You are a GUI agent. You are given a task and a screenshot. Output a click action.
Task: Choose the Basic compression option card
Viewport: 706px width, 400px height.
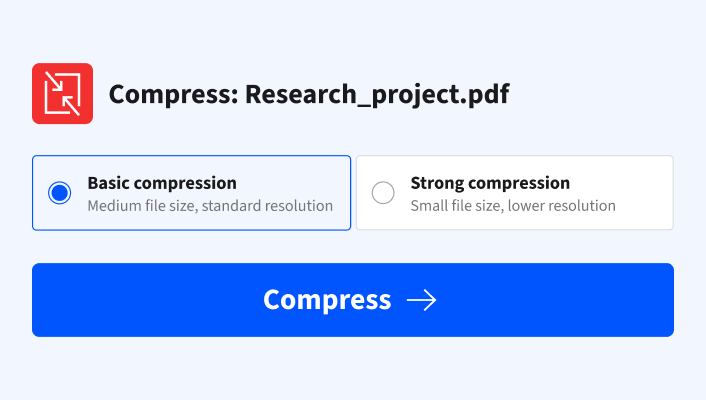[191, 193]
